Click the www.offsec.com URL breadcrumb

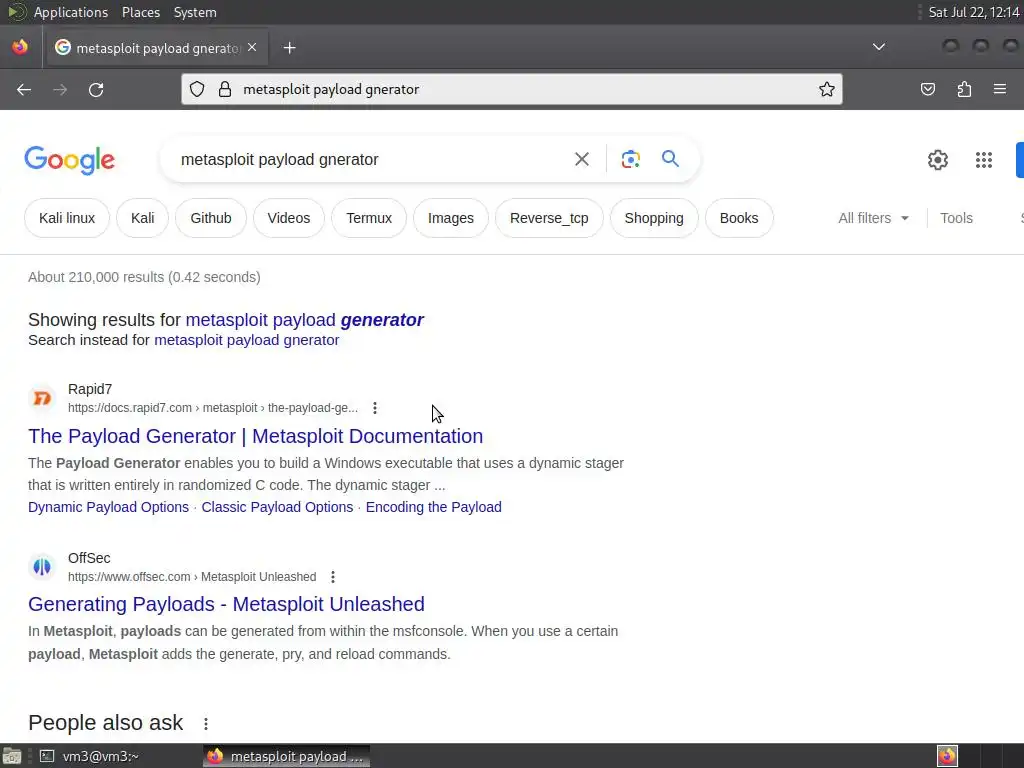[192, 577]
